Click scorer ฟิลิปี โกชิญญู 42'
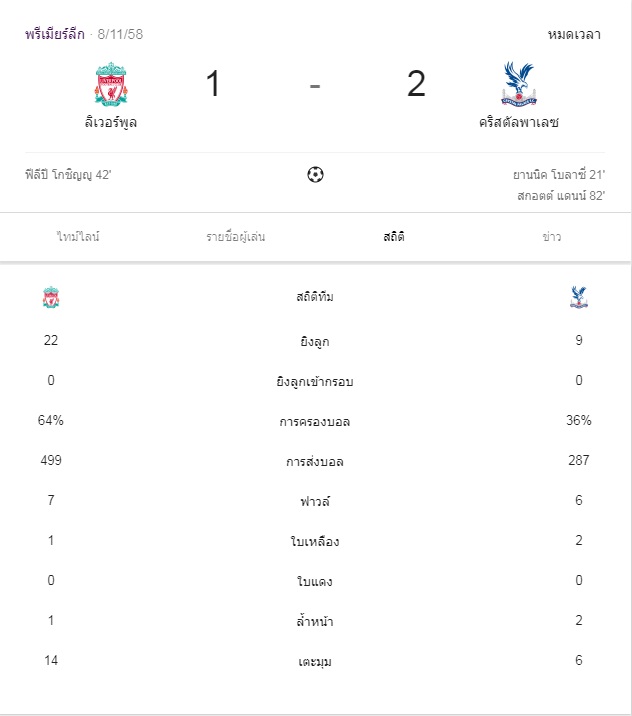The image size is (632, 716). 68,175
